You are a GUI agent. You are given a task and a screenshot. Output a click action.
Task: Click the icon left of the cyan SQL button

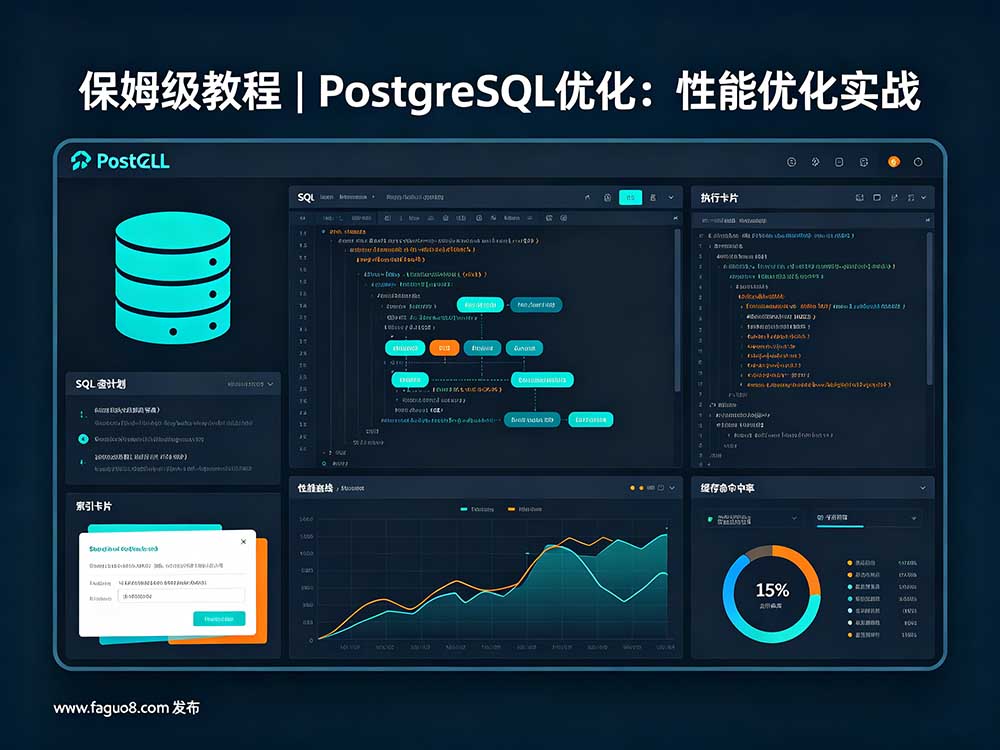[607, 198]
